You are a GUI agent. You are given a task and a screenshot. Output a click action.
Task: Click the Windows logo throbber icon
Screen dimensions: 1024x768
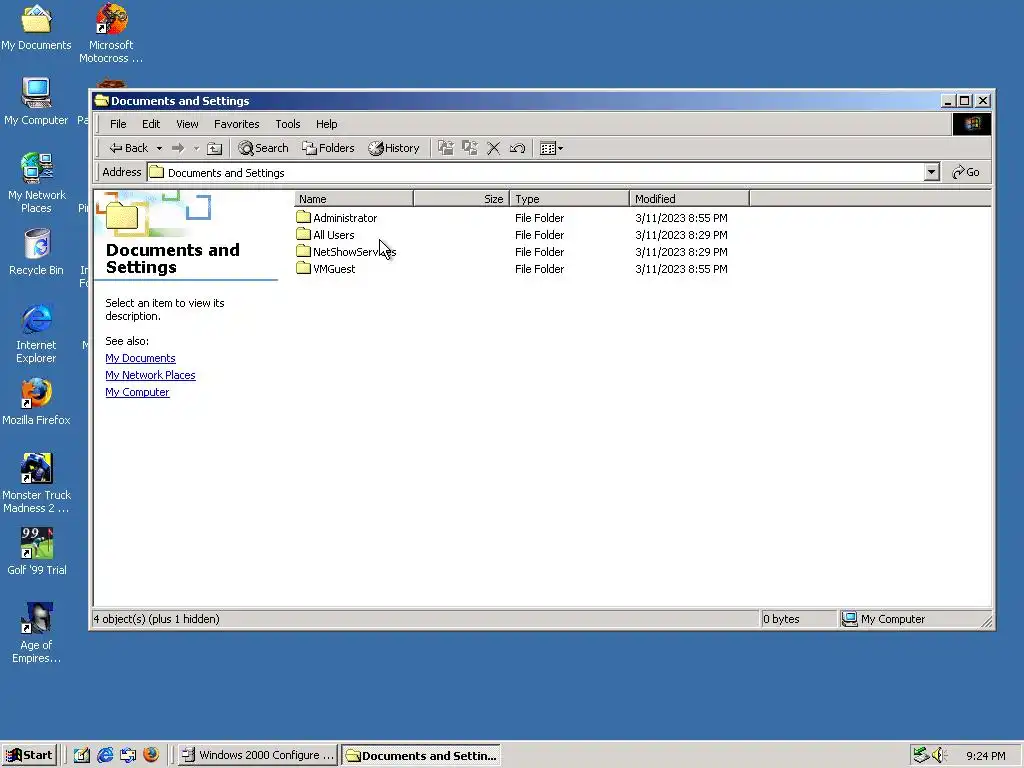(972, 124)
